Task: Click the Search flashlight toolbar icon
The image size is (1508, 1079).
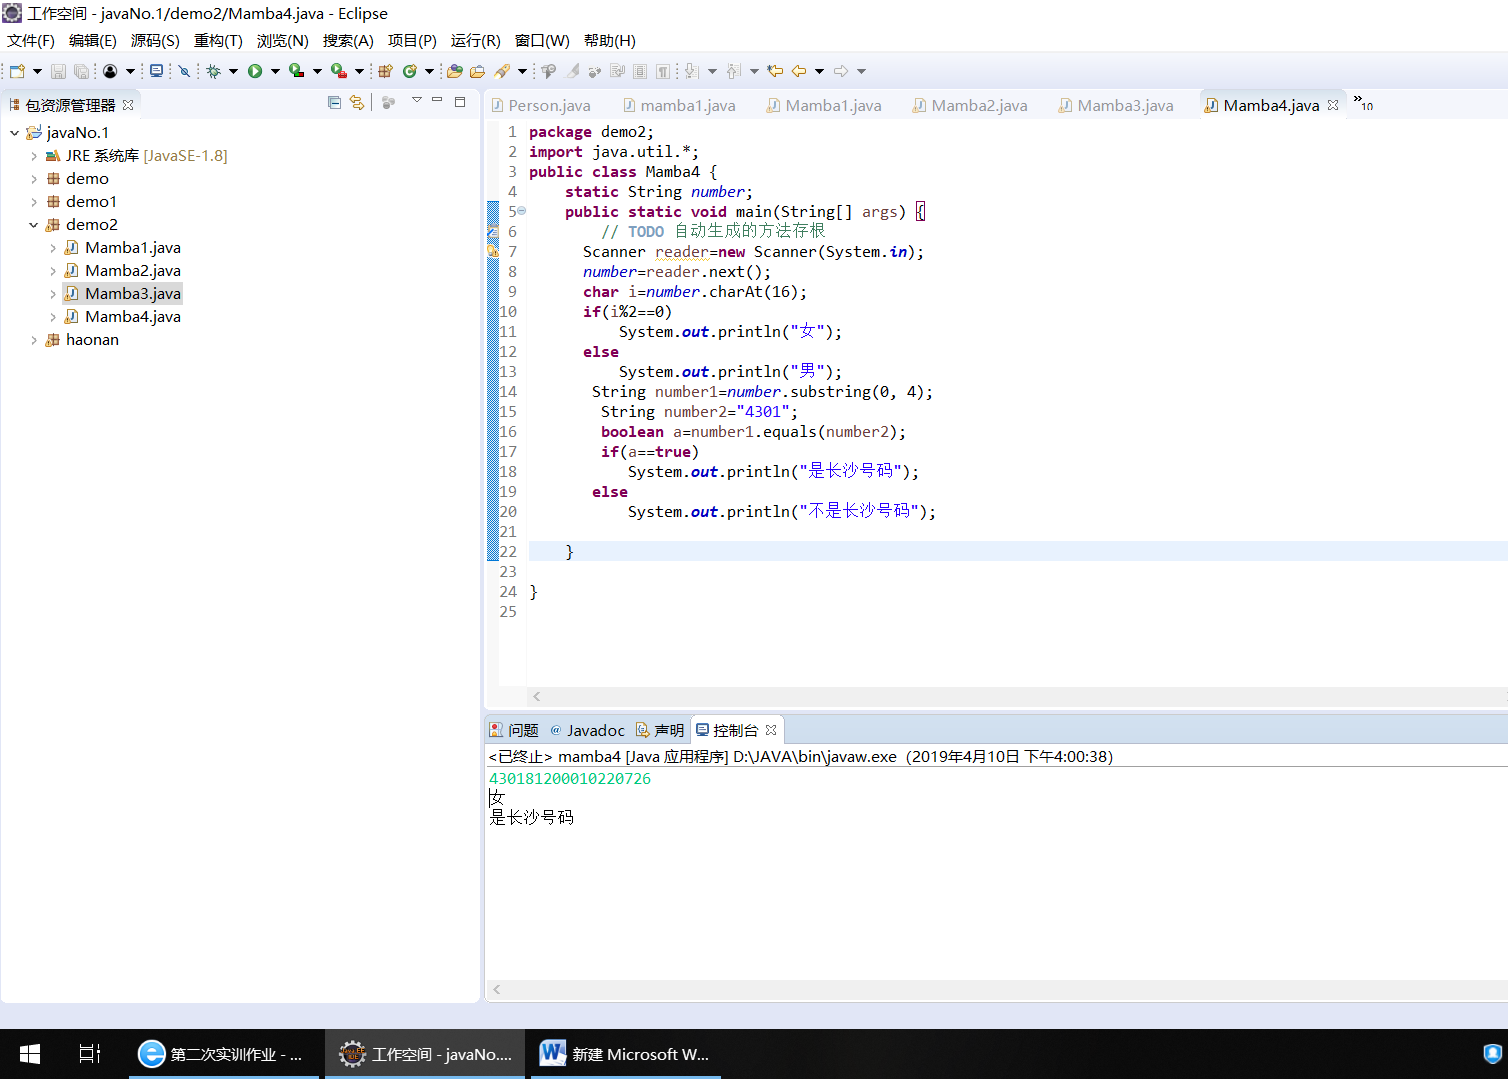Action: 502,71
